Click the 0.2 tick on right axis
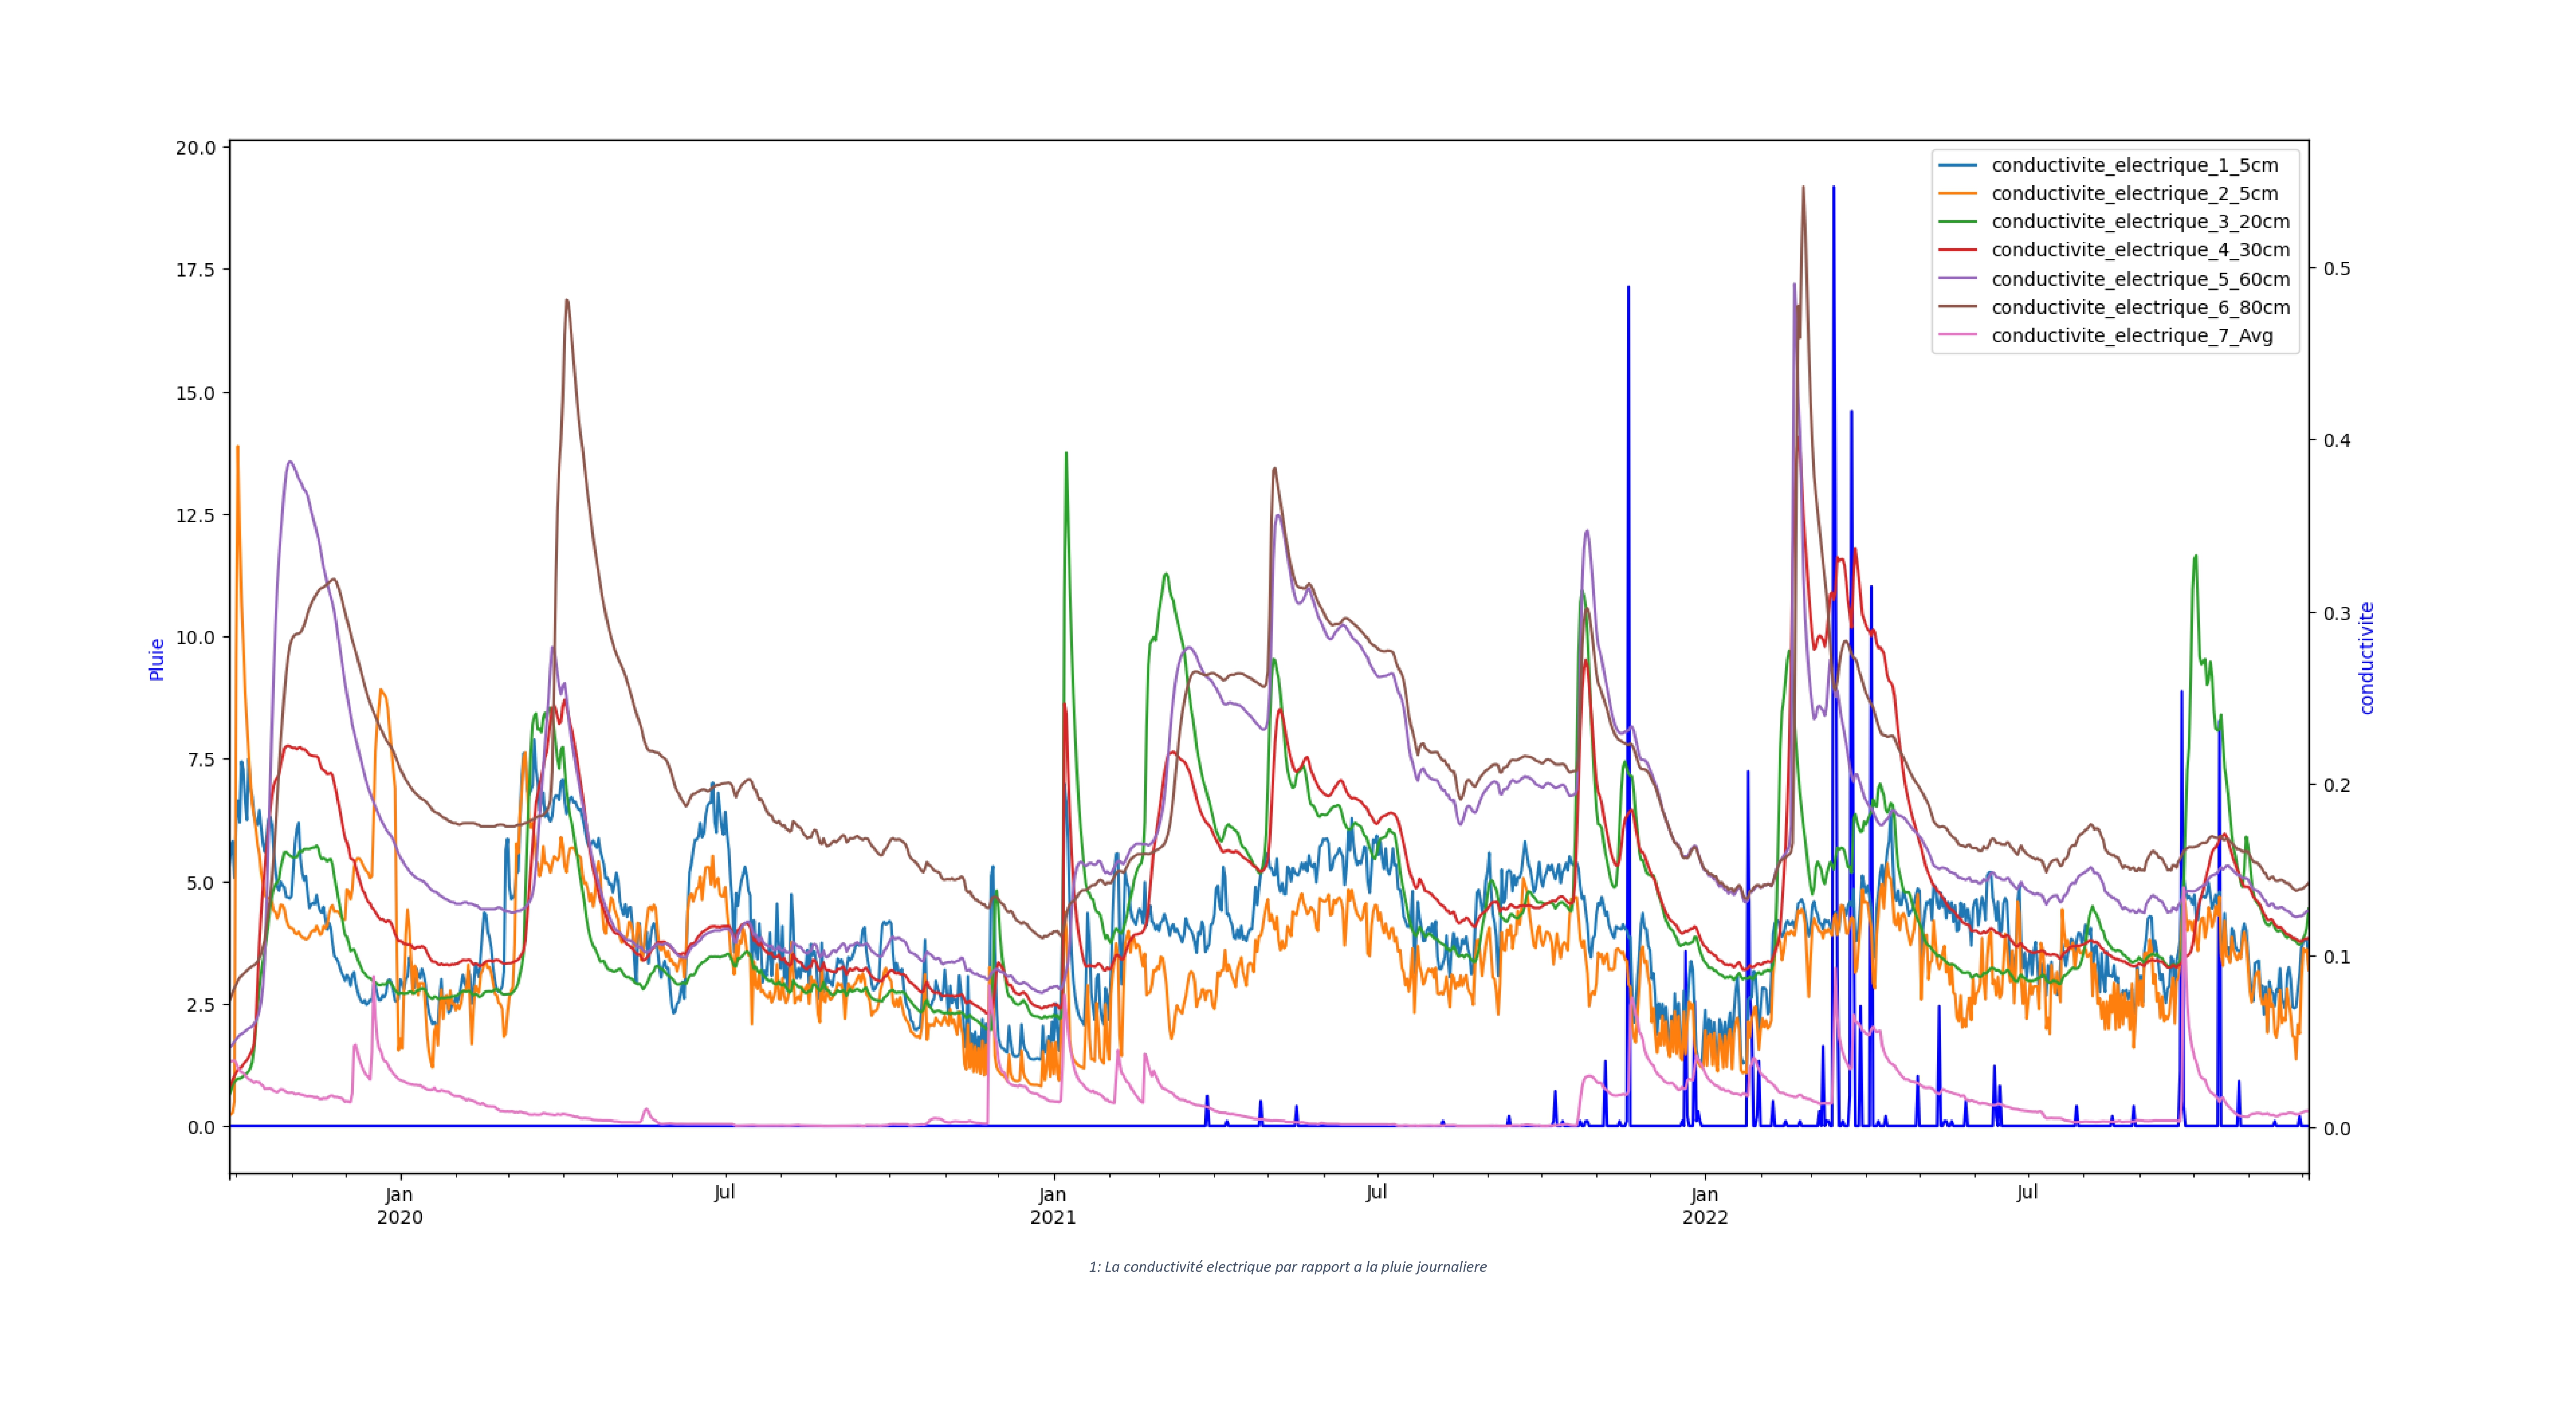The width and height of the screenshot is (2576, 1417). [2336, 784]
